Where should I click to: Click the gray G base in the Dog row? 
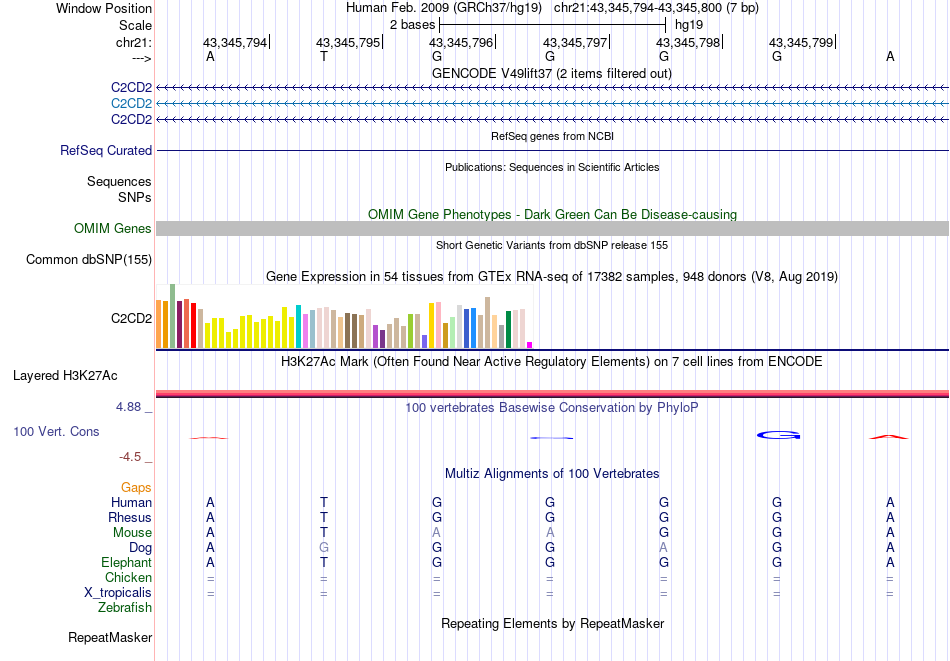pyautogui.click(x=324, y=547)
